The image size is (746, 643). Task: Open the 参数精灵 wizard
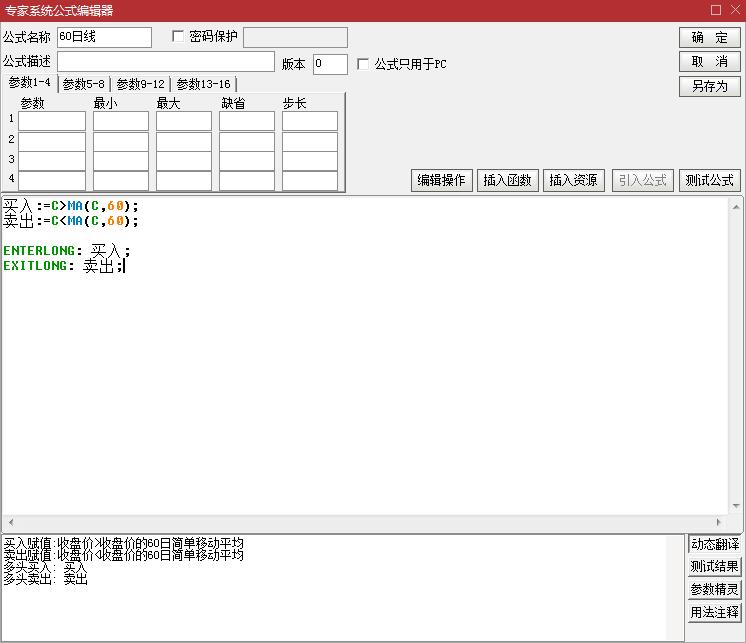pyautogui.click(x=715, y=590)
